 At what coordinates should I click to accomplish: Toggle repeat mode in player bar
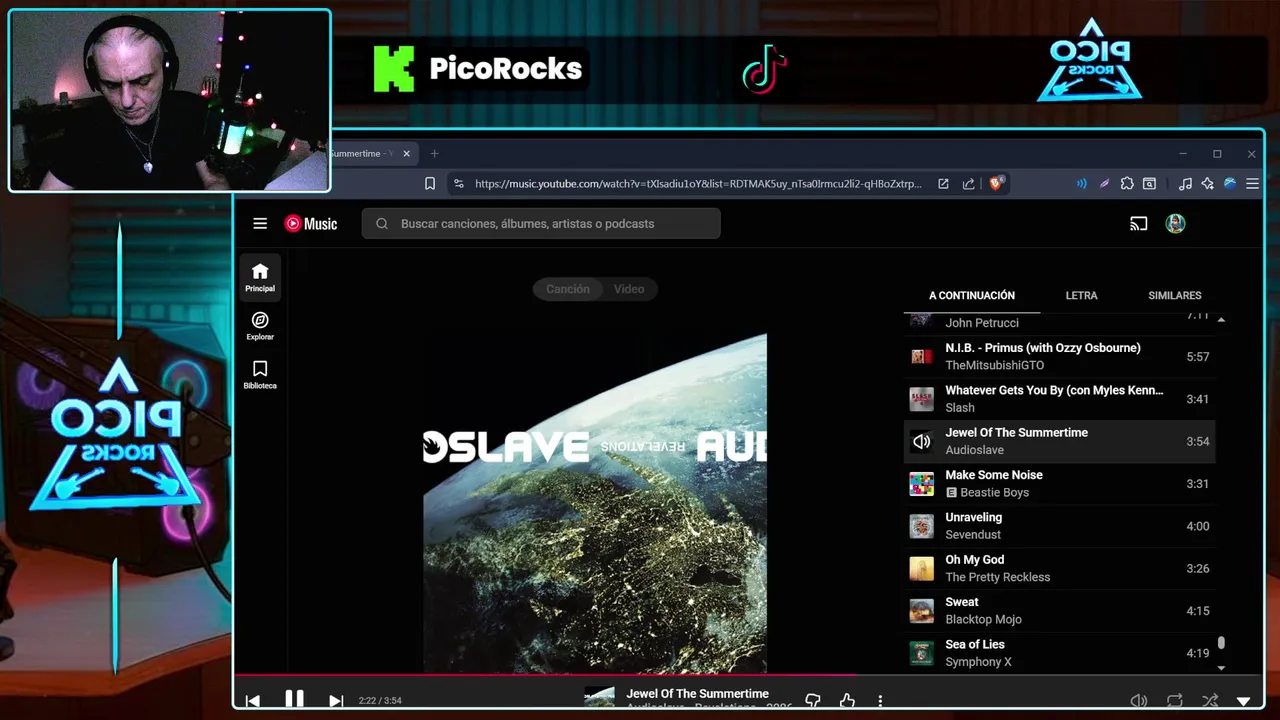pyautogui.click(x=1175, y=701)
